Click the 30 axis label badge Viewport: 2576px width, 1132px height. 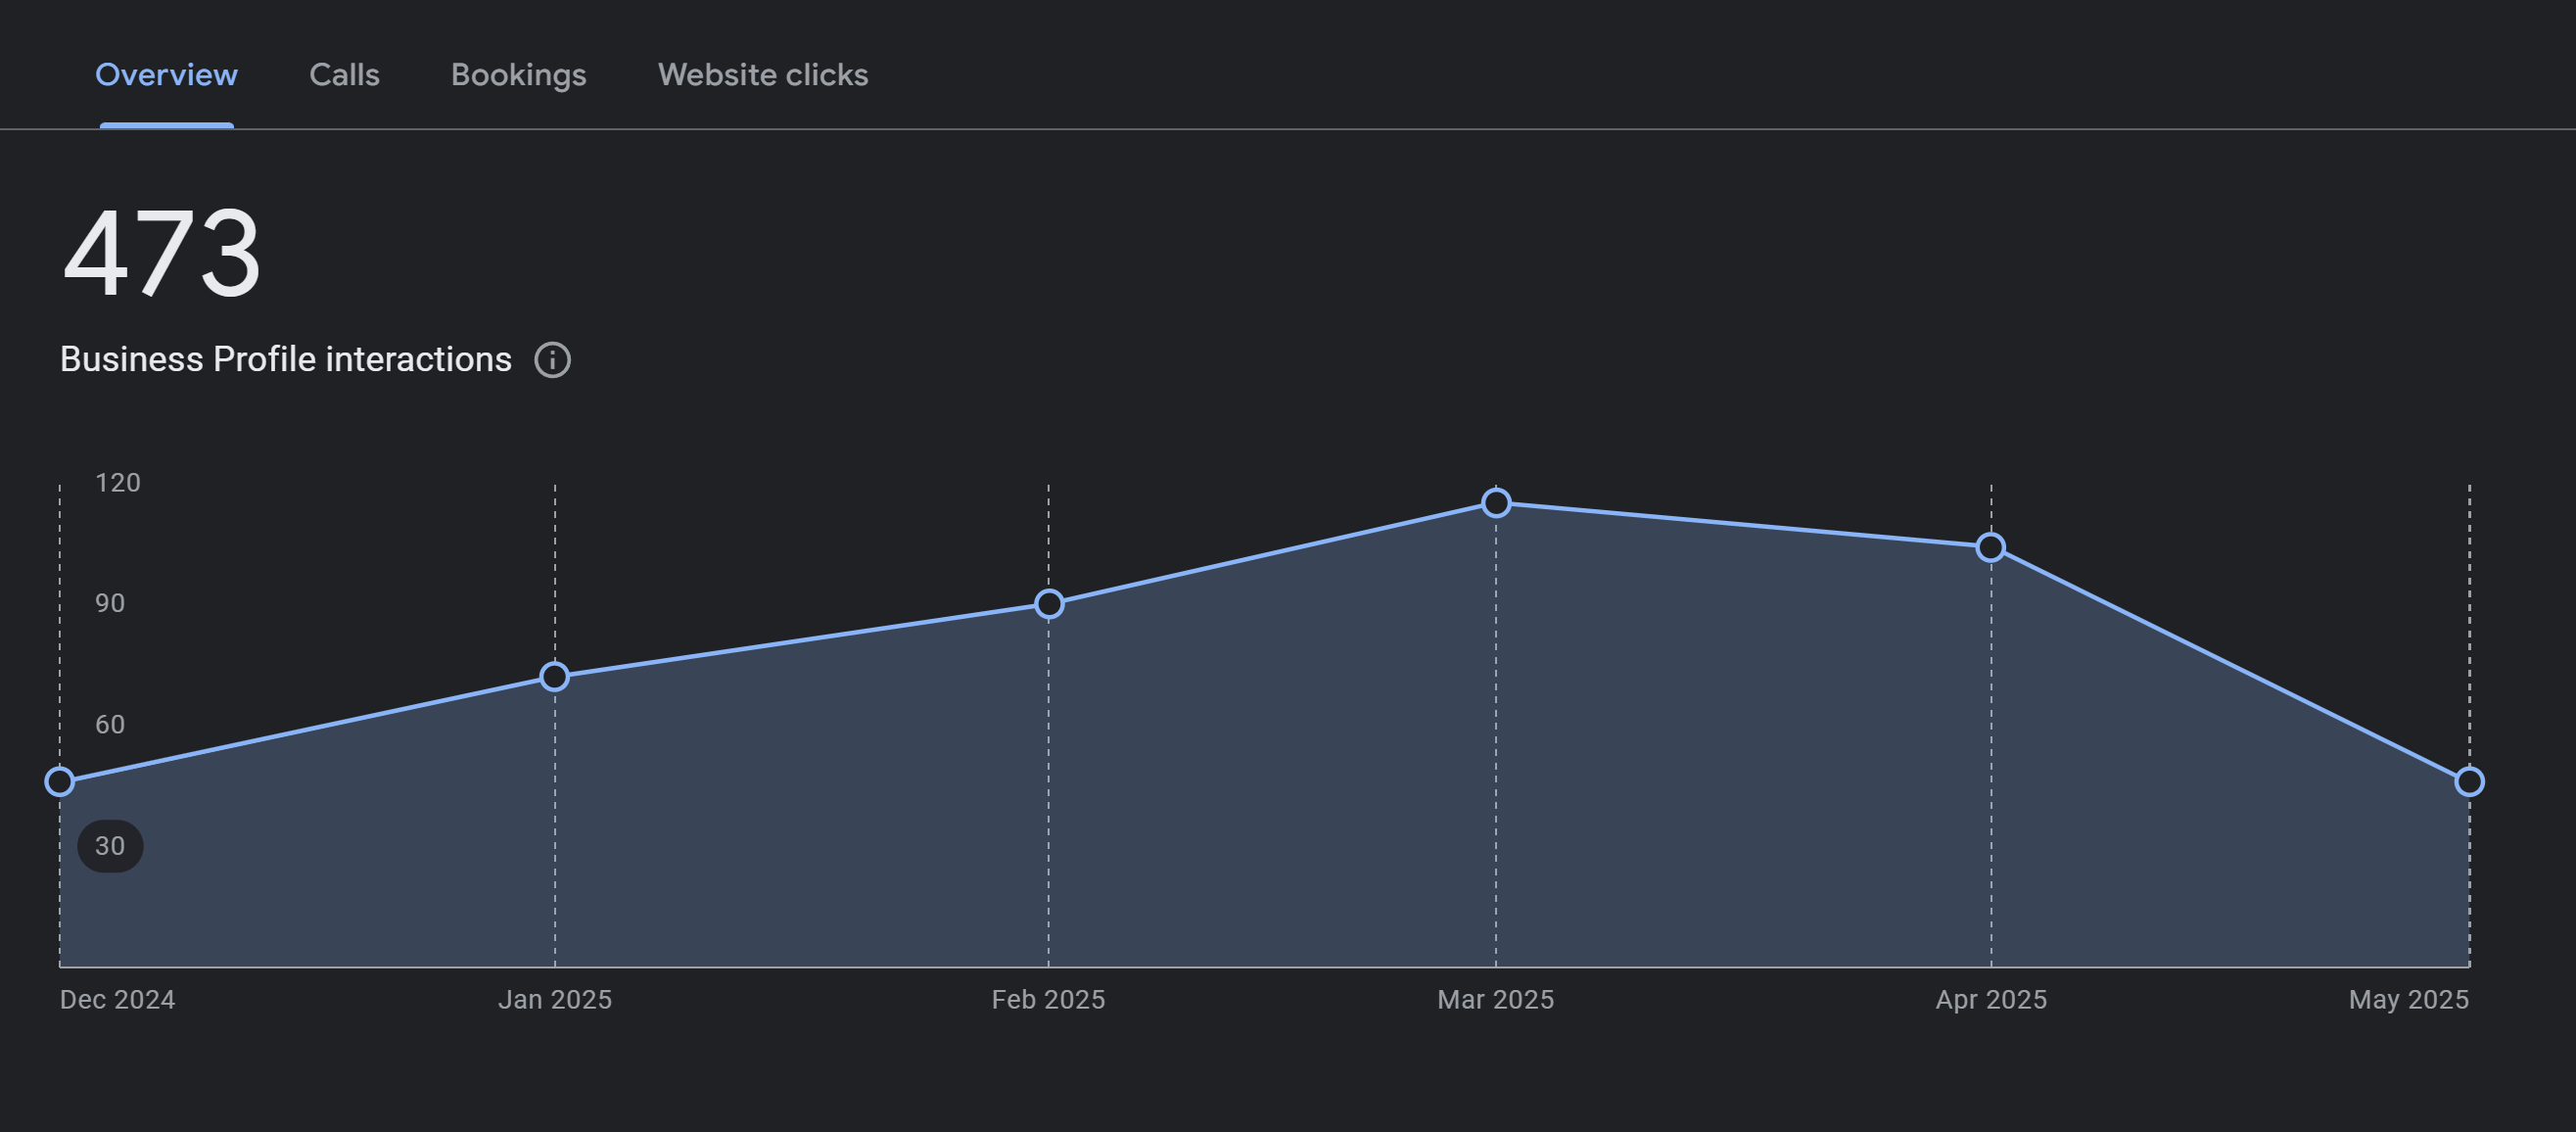click(110, 846)
